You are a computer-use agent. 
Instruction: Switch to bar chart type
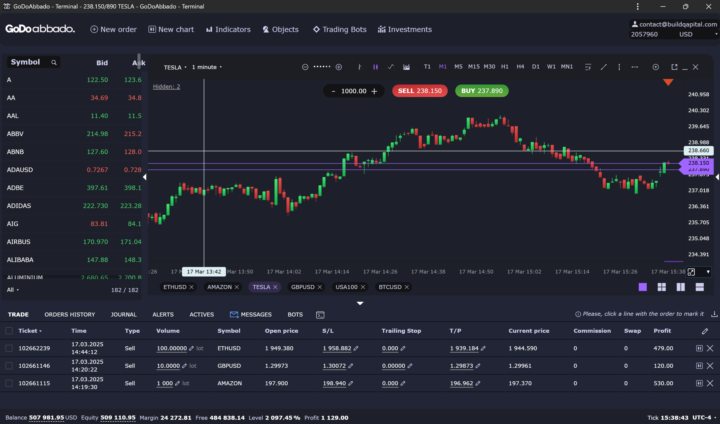[360, 67]
